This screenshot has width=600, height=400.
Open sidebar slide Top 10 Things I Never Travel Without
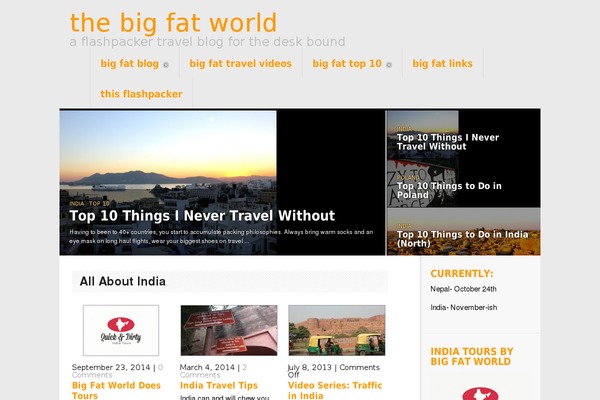448,142
